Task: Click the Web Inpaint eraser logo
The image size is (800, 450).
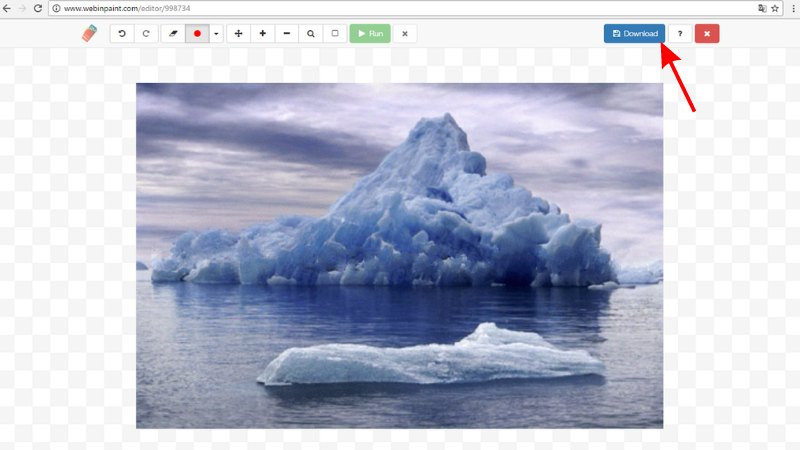Action: tap(89, 33)
